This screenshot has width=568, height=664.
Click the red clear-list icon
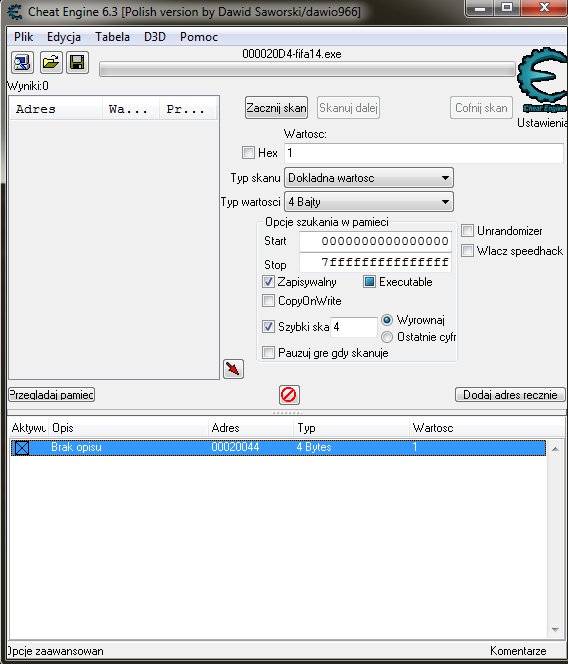coord(289,395)
